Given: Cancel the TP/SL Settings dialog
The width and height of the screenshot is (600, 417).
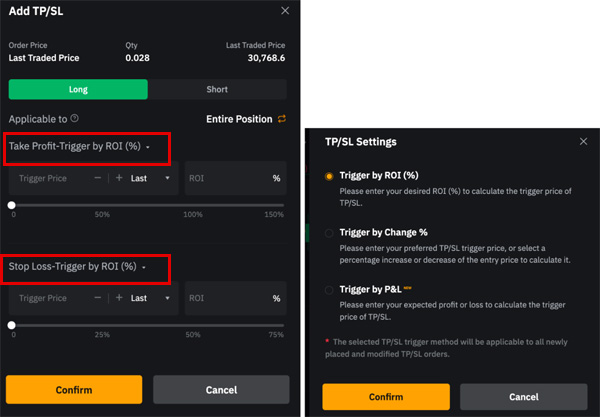Looking at the screenshot, I should click(523, 397).
